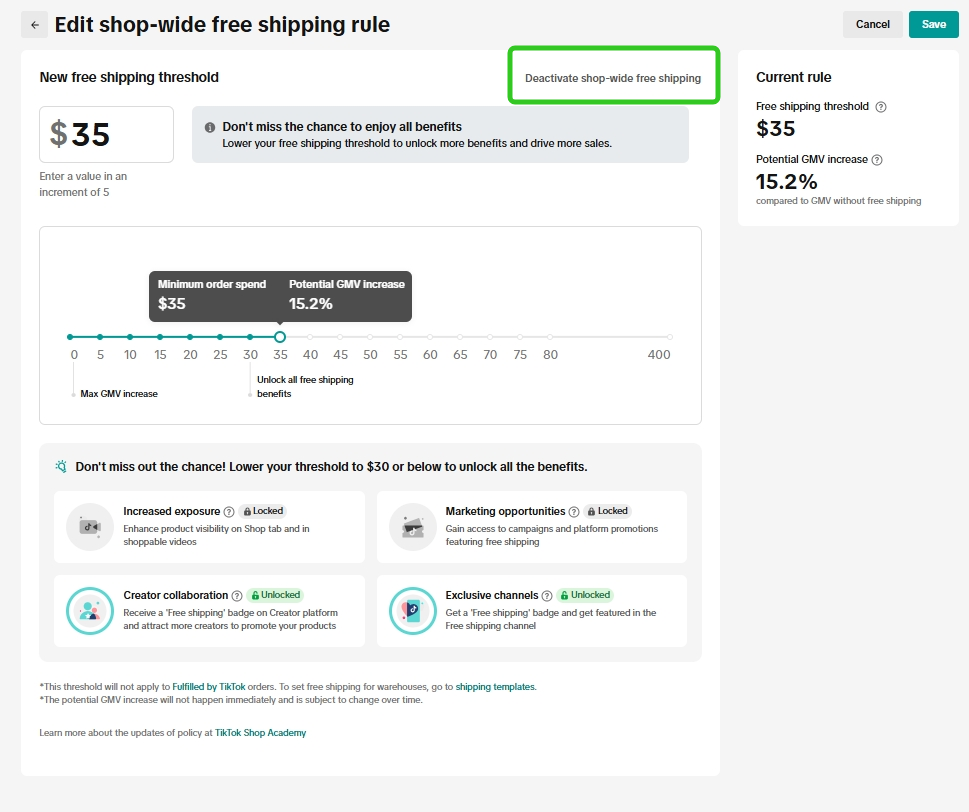Deactivate shop-wide free shipping
The height and width of the screenshot is (812, 969).
point(613,78)
